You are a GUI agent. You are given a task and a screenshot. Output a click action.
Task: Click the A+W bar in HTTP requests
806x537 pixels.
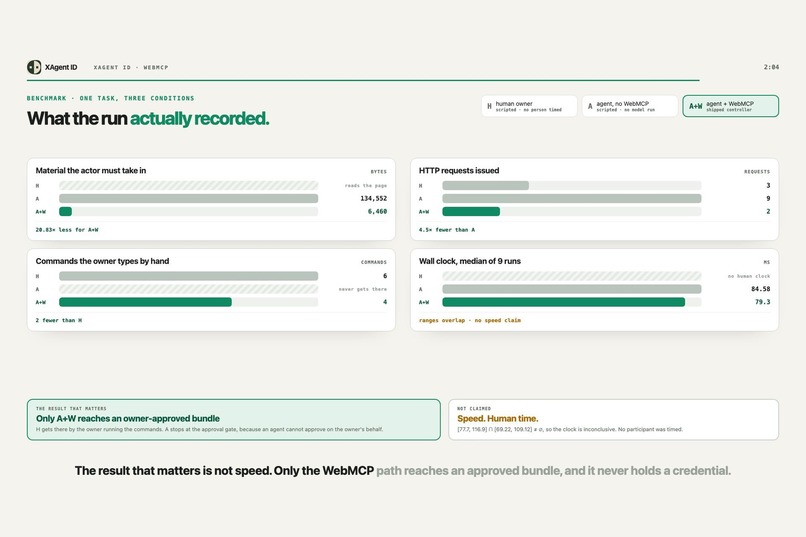pos(471,211)
